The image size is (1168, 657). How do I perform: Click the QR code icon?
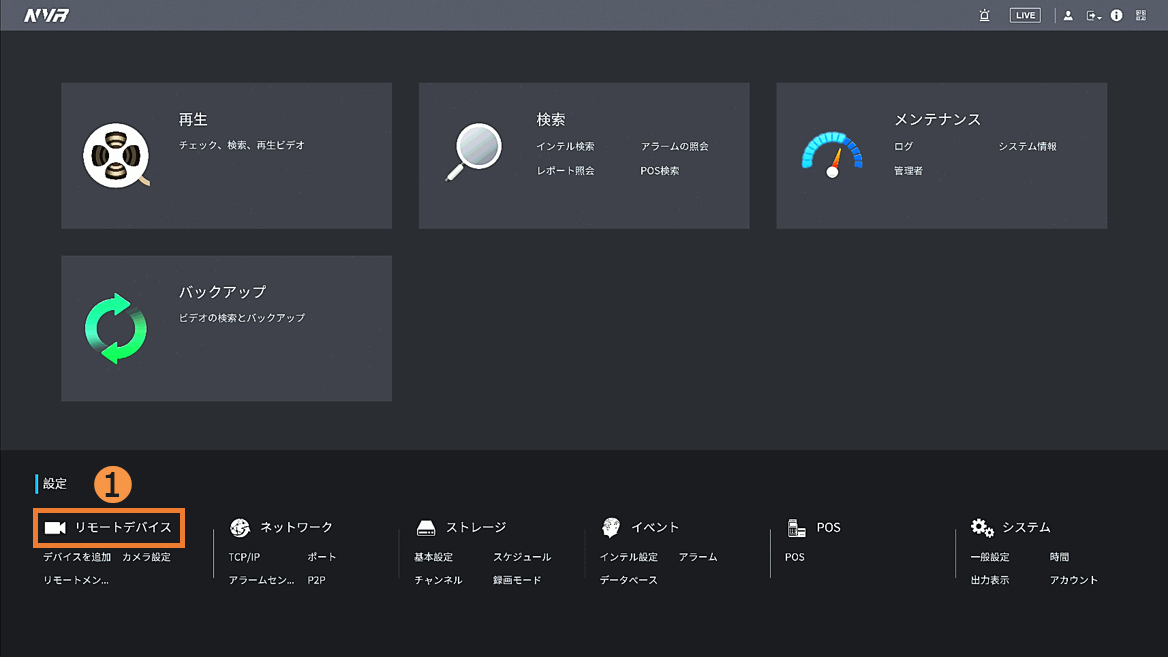1141,15
